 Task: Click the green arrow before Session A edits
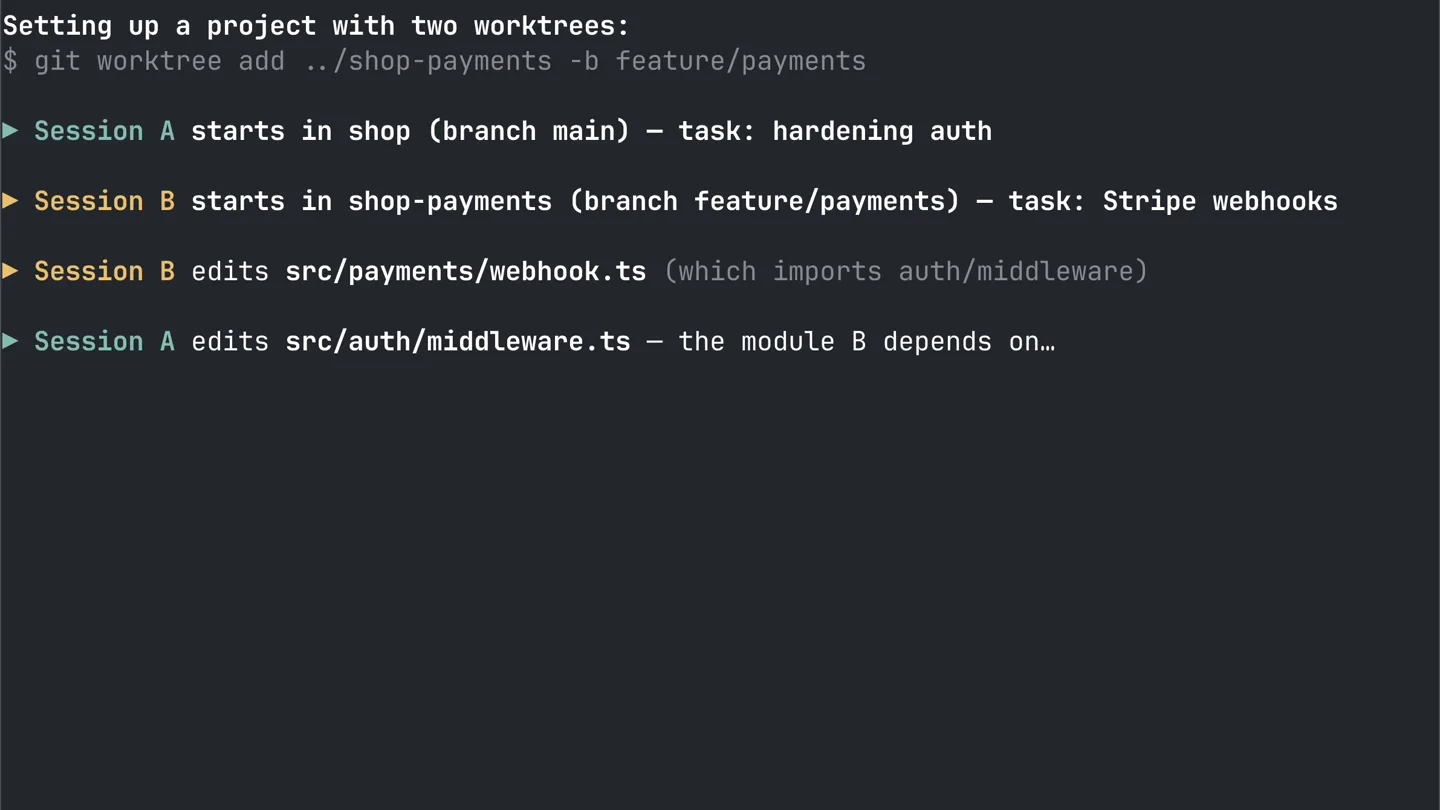(11, 340)
